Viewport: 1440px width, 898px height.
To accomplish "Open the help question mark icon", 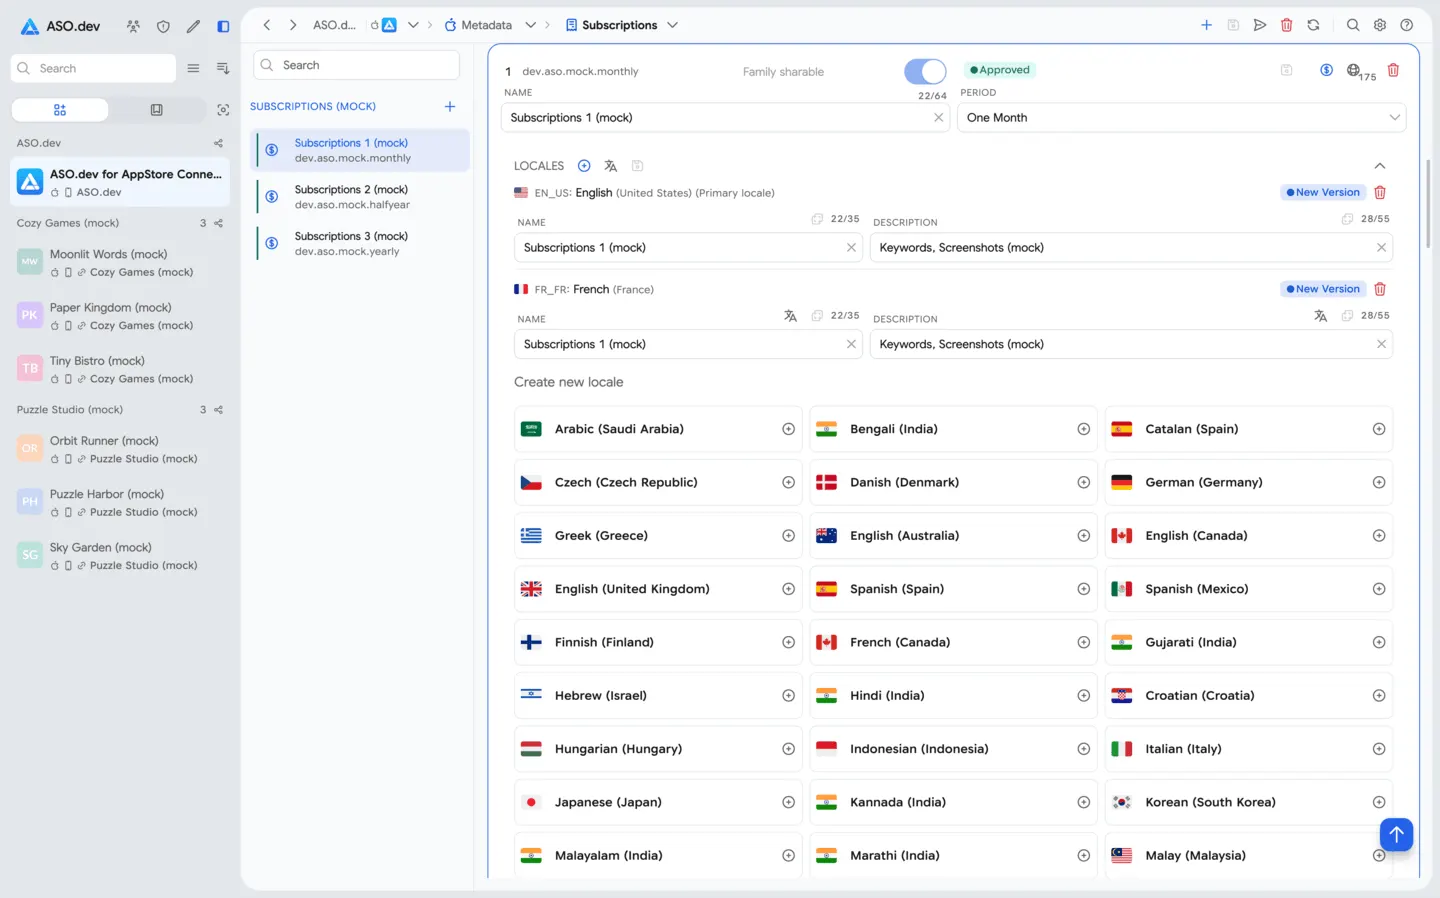I will (1407, 25).
